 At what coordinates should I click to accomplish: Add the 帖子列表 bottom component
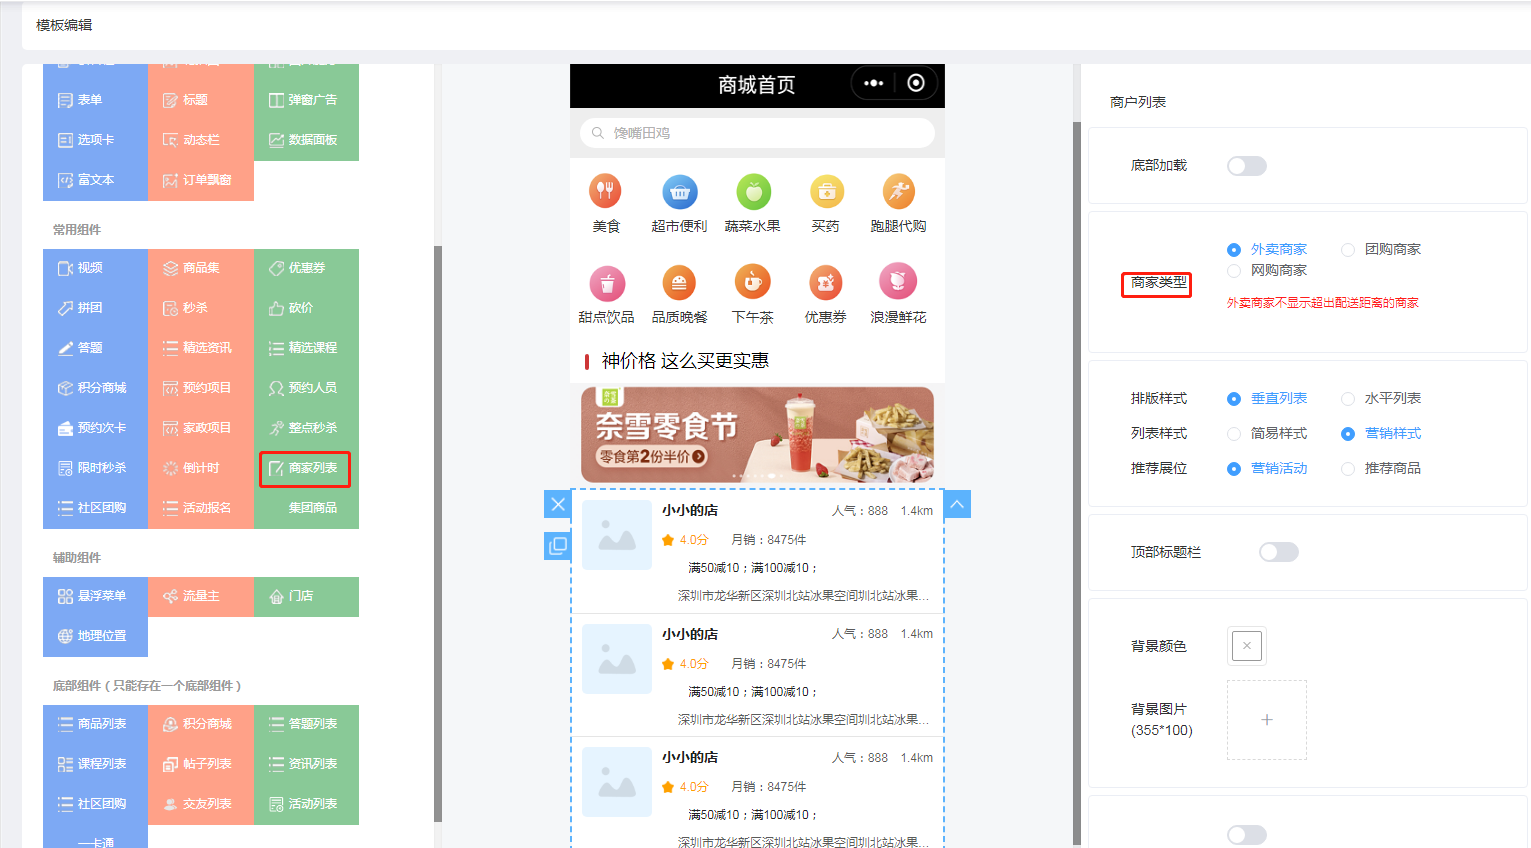coord(200,764)
